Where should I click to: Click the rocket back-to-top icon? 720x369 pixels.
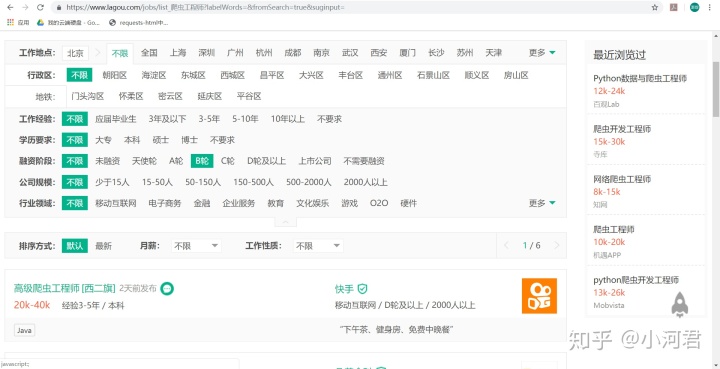click(680, 304)
